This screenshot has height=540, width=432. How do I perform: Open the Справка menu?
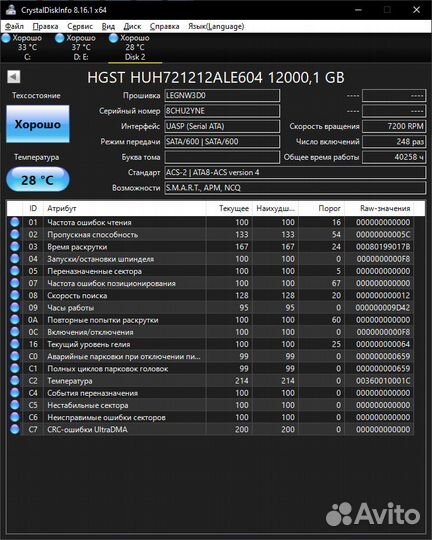(x=164, y=27)
